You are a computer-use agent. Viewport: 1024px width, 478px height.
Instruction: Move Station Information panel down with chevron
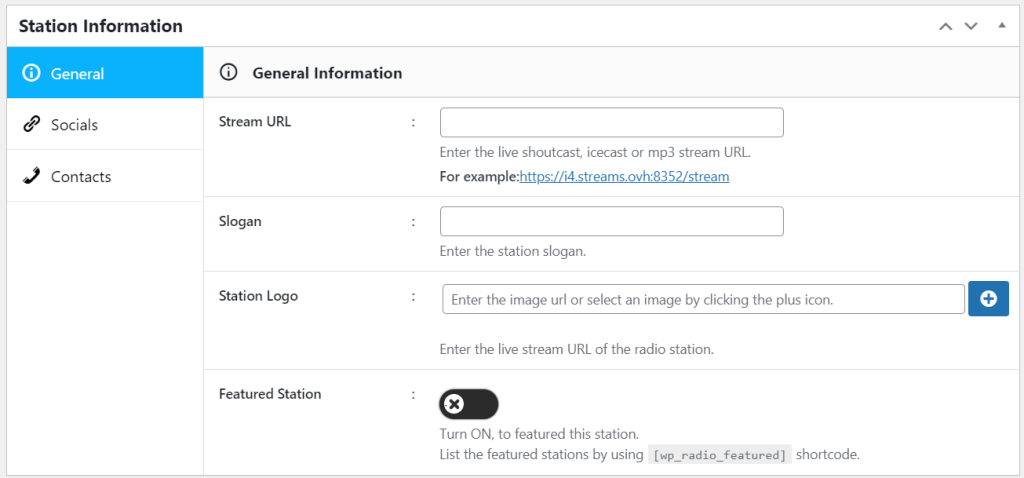(x=972, y=27)
